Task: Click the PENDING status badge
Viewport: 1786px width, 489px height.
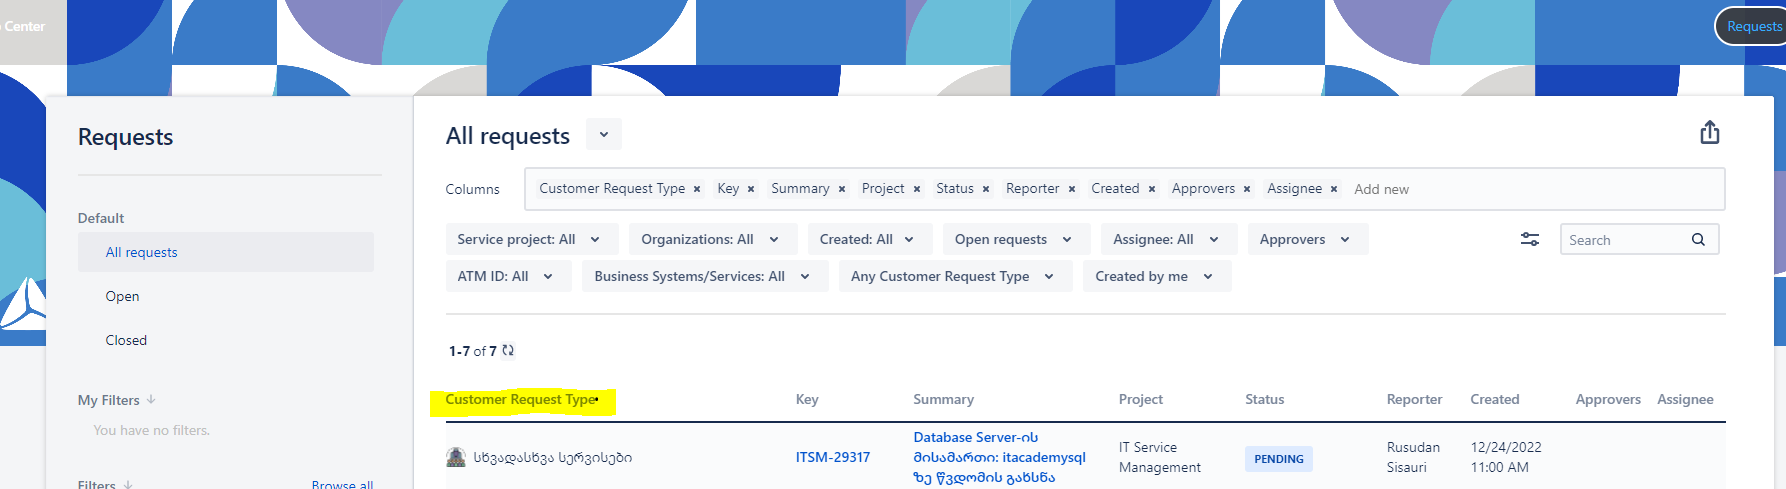Action: (1279, 459)
